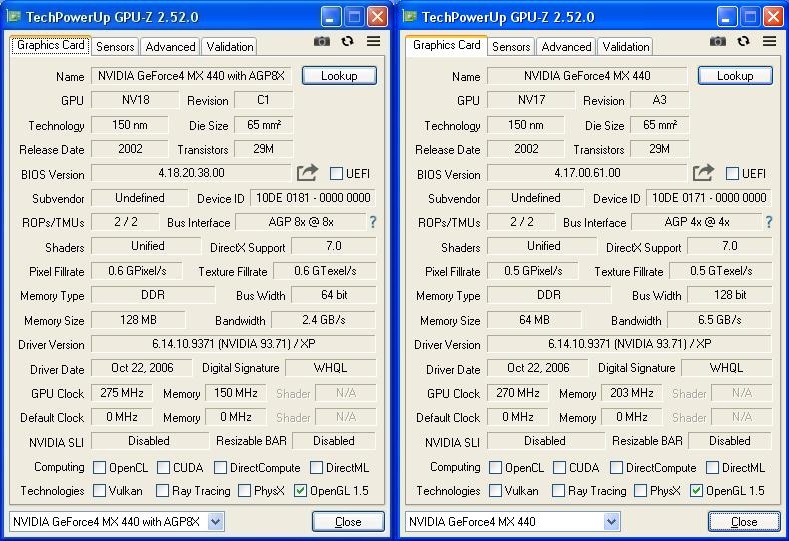This screenshot has width=789, height=541.
Task: Switch to the Advanced tab in the left window
Action: pyautogui.click(x=170, y=46)
